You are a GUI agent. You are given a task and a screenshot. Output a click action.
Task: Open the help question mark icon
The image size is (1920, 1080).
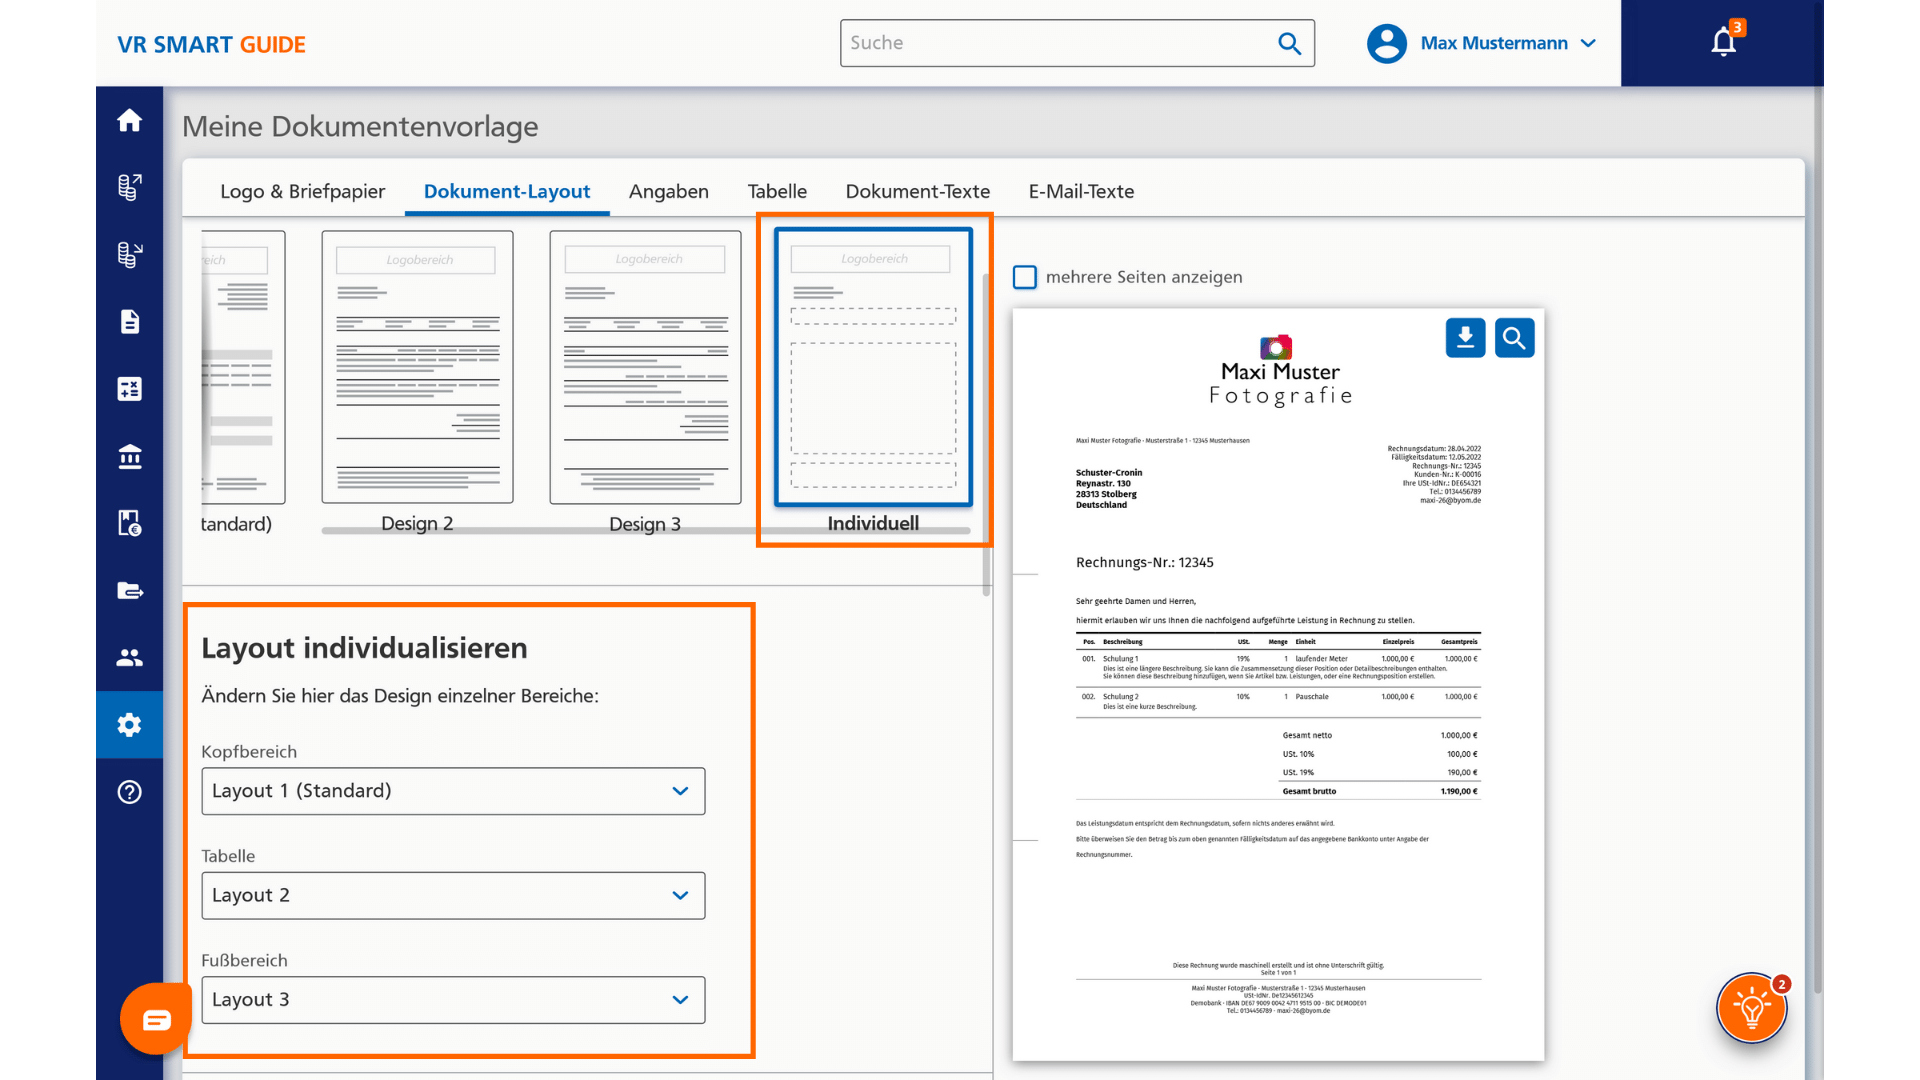point(129,792)
